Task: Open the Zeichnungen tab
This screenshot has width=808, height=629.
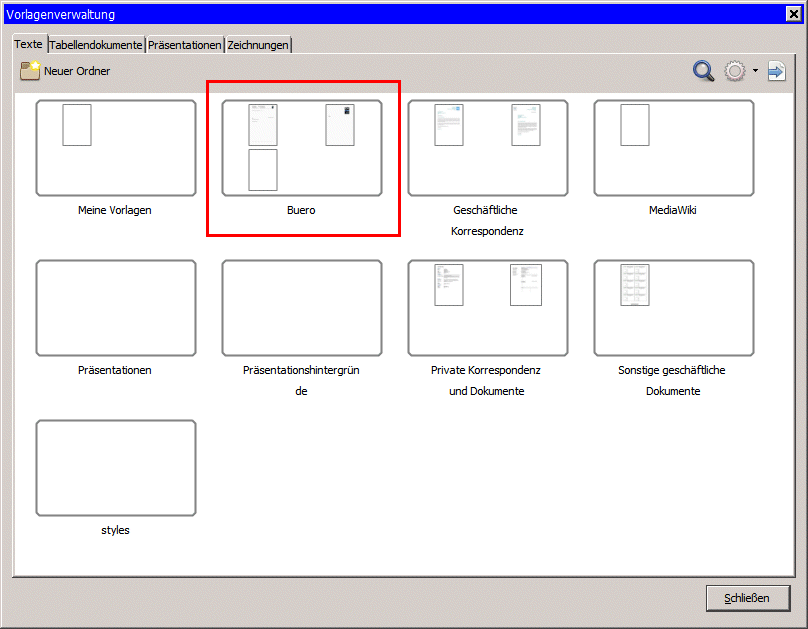Action: (258, 44)
